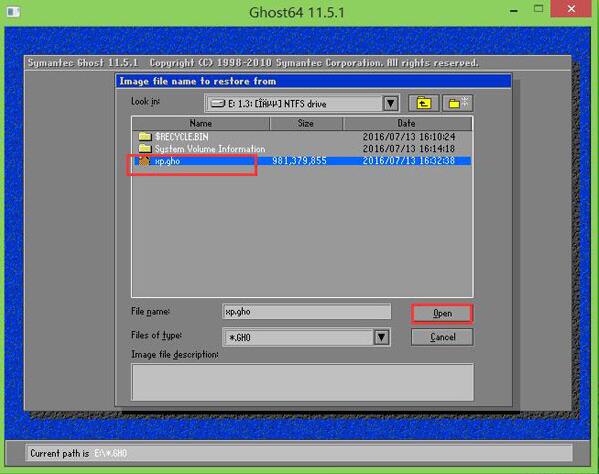Sort files by Name column header
This screenshot has width=599, height=474.
[x=201, y=123]
